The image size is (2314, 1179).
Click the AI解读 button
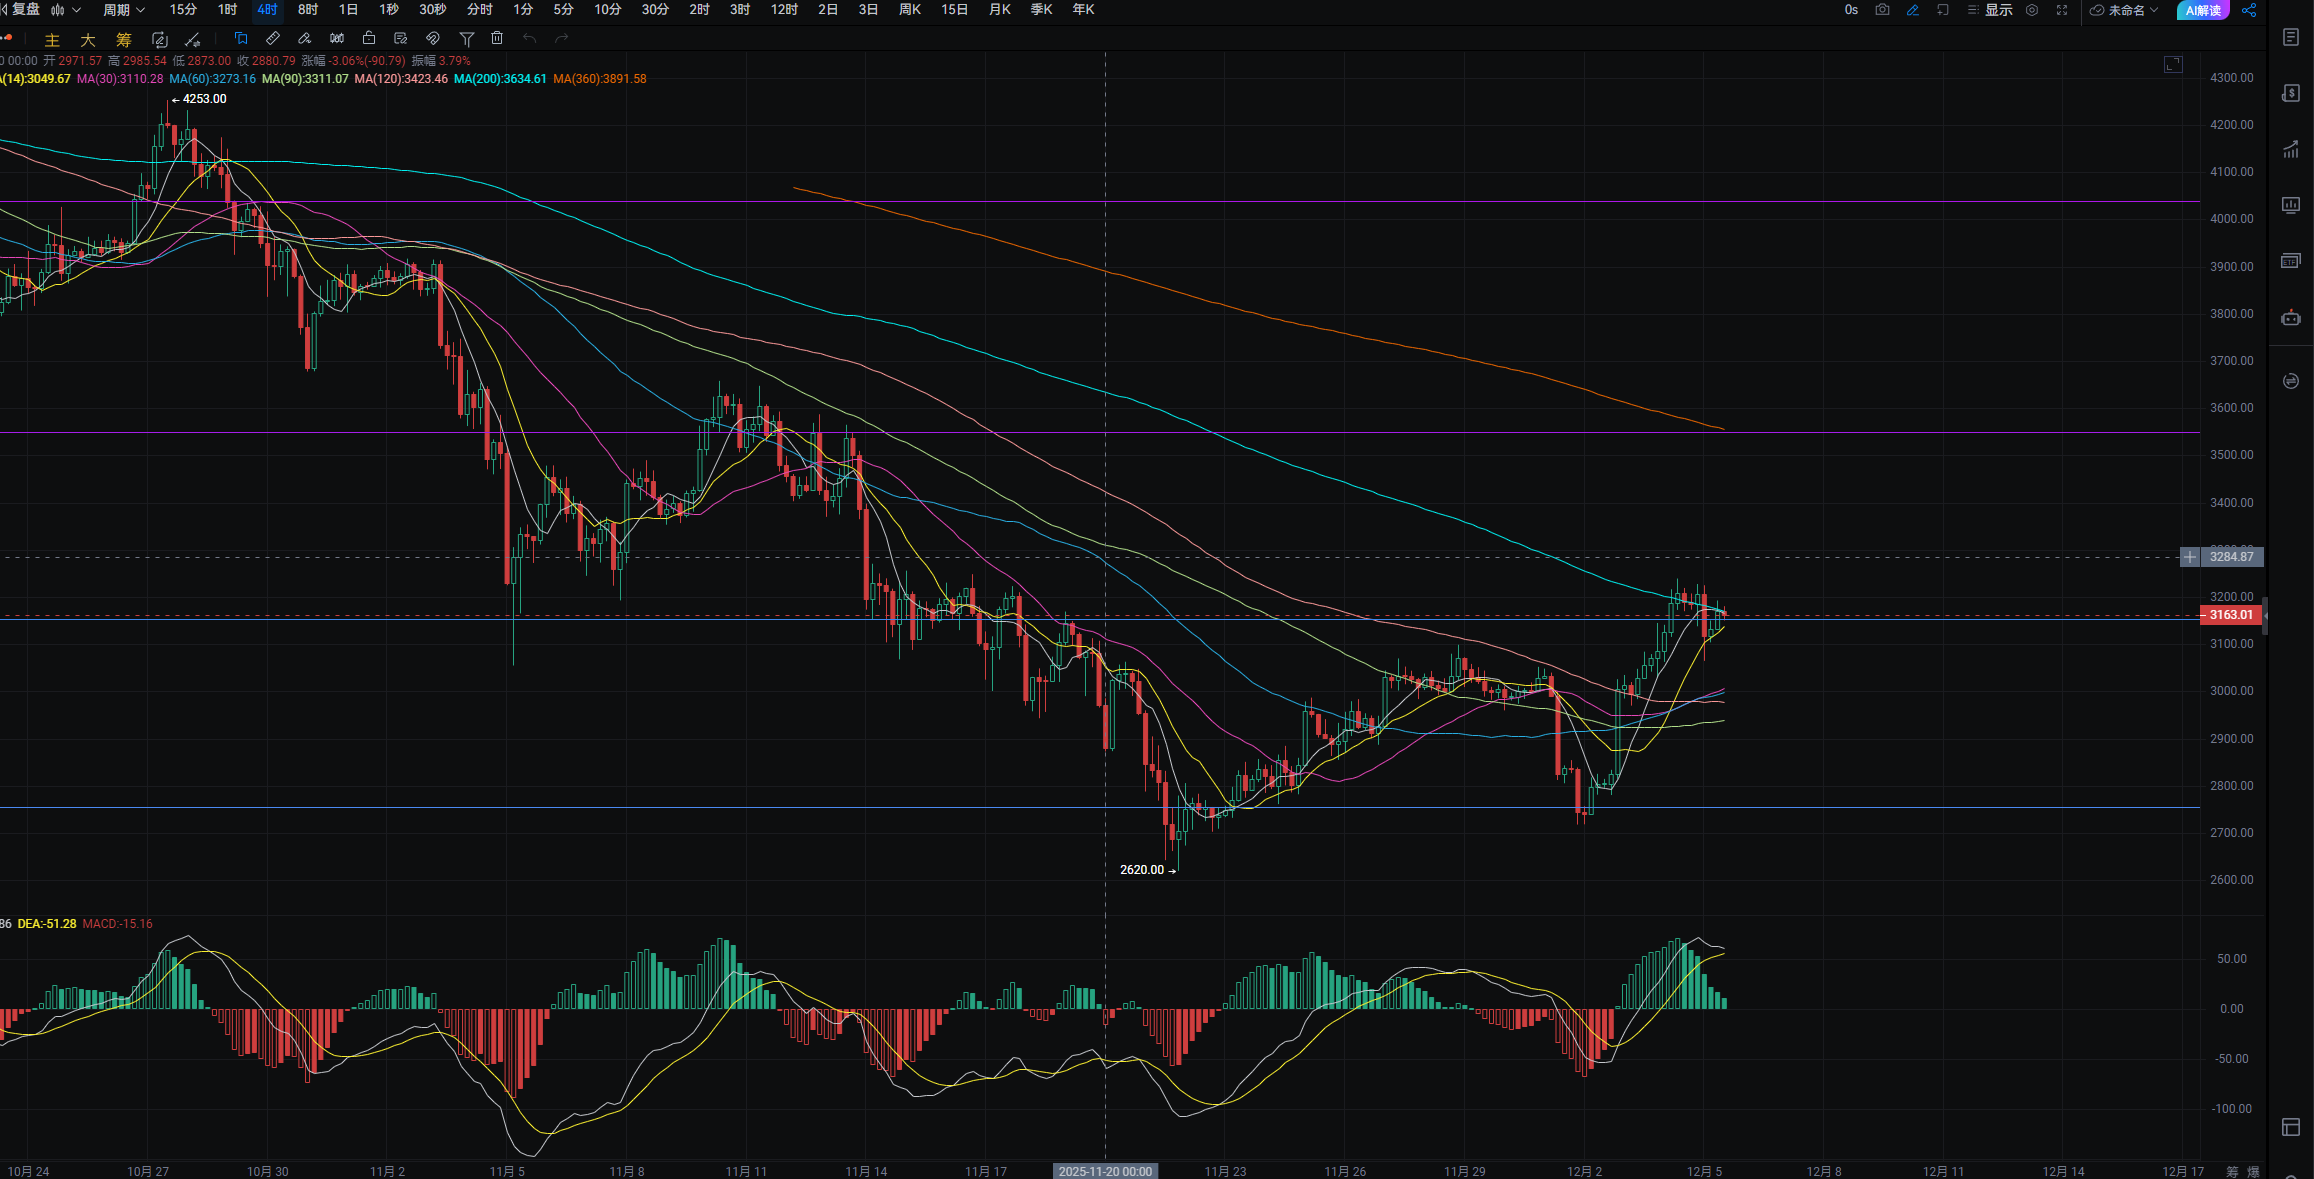(x=2203, y=10)
